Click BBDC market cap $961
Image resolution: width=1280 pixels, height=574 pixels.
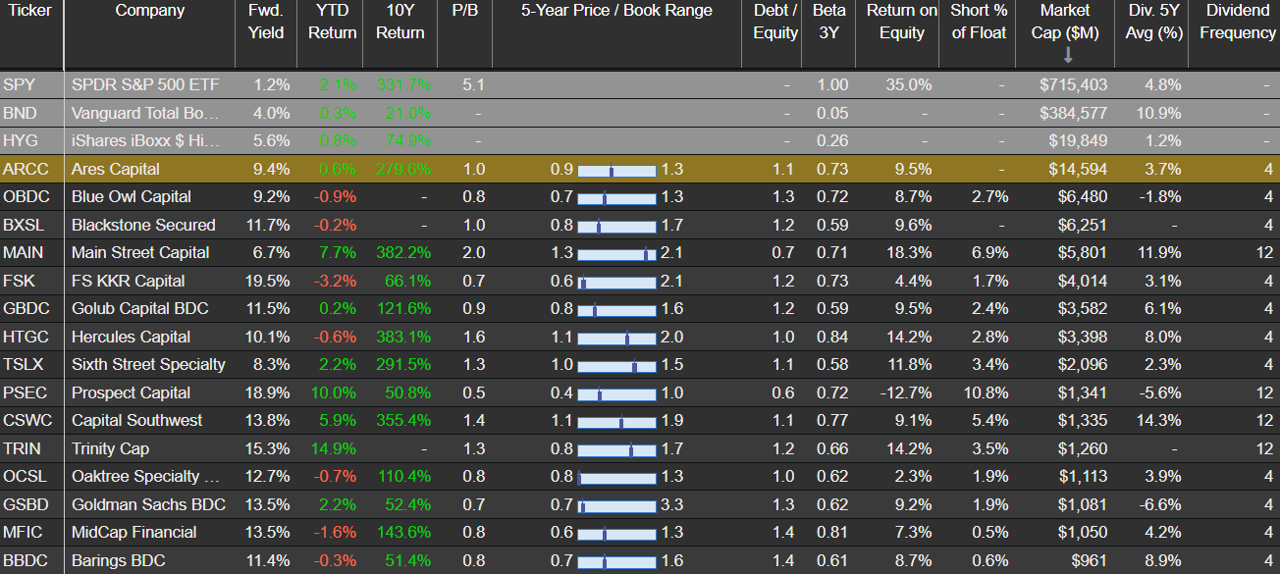(x=1090, y=561)
